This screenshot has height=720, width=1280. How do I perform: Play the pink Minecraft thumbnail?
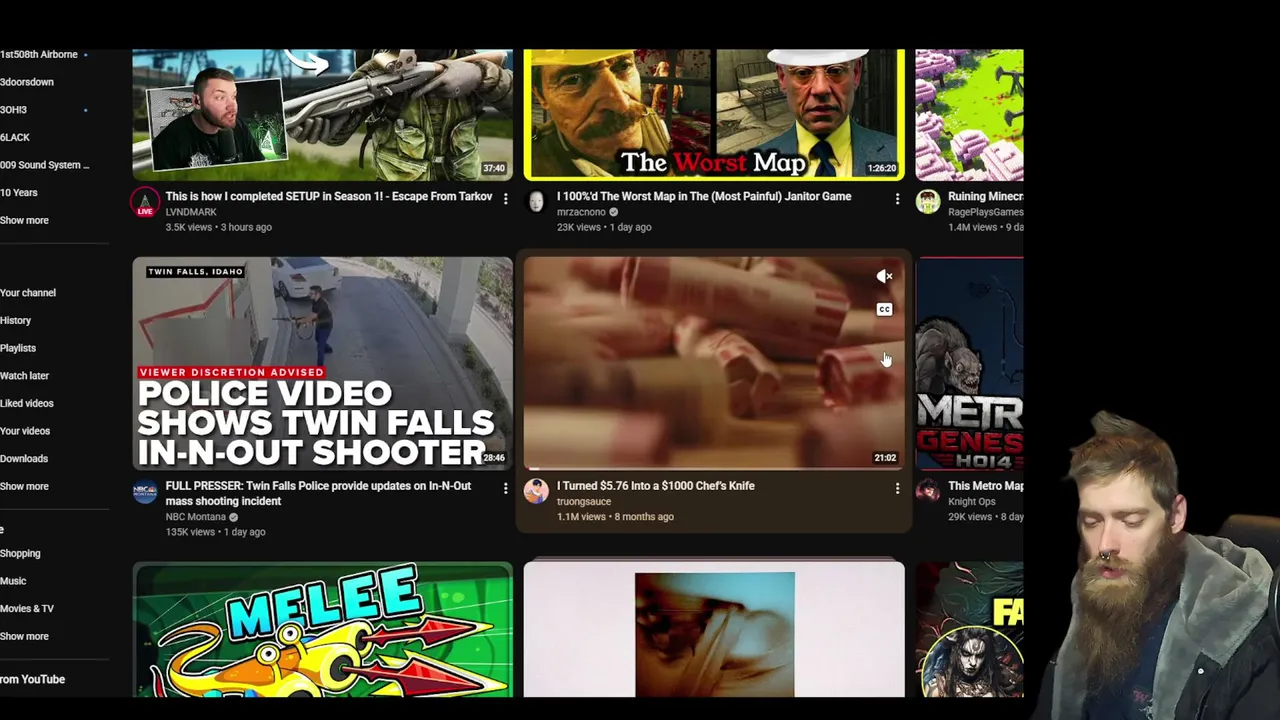point(969,114)
